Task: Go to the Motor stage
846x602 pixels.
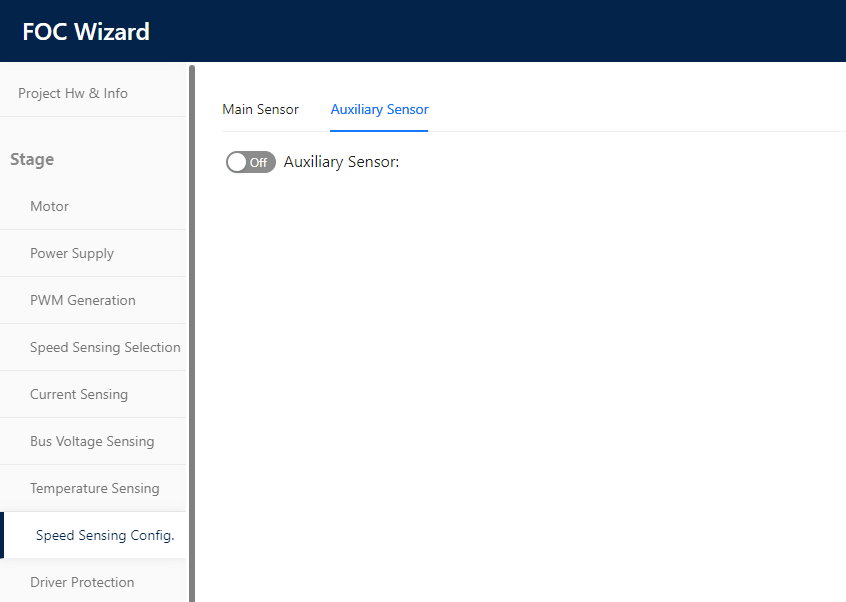Action: (50, 206)
